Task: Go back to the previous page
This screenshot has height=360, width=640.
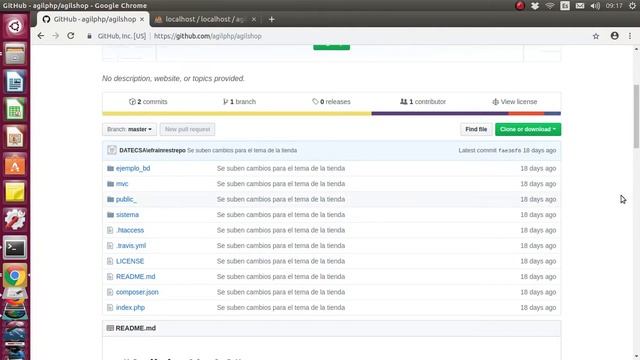Action: [x=40, y=36]
